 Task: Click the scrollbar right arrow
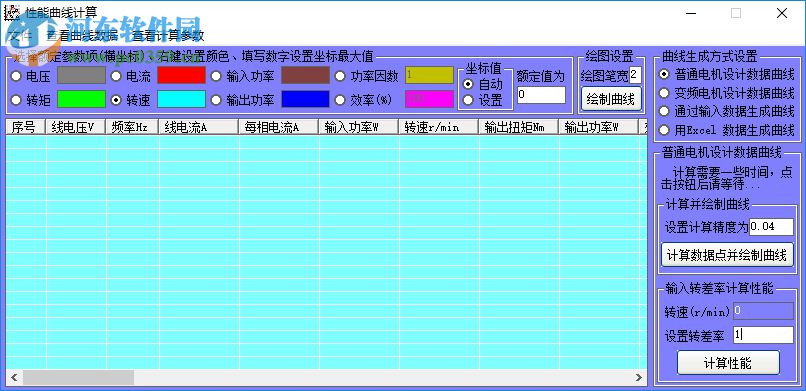pyautogui.click(x=639, y=378)
